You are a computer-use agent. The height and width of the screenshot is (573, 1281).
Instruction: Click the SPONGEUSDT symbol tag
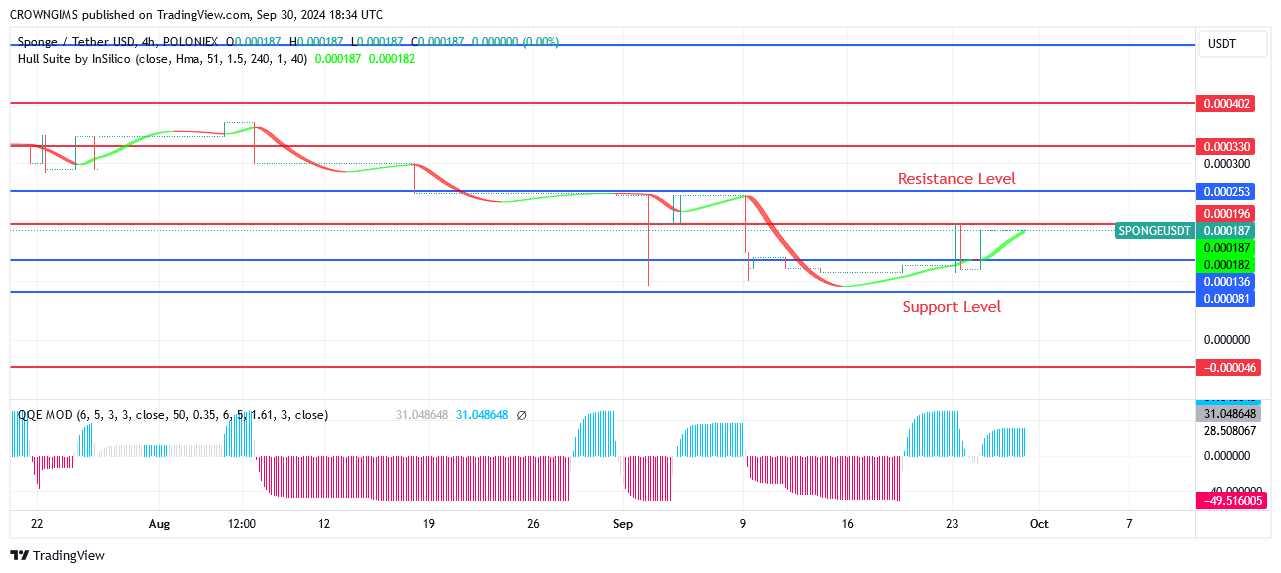point(1154,231)
